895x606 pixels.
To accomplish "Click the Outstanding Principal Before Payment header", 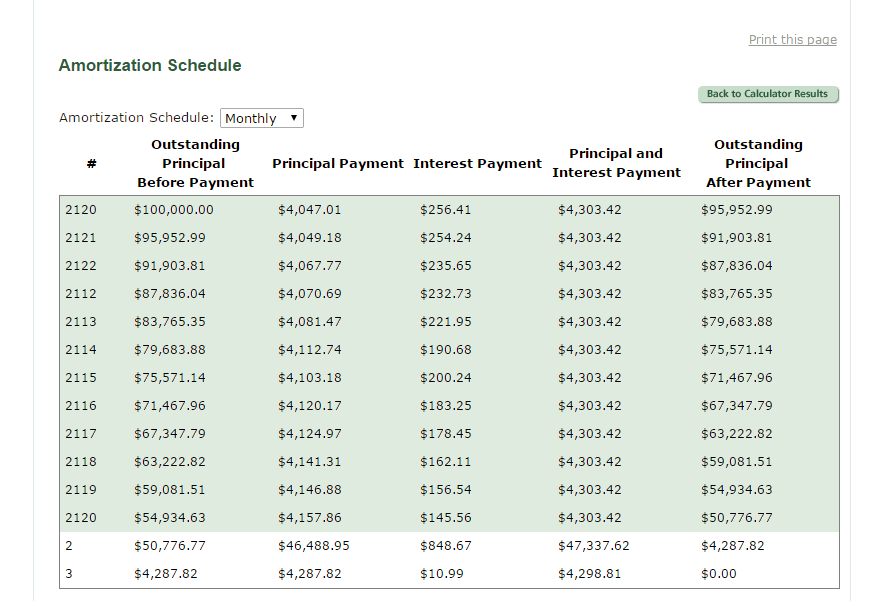I will click(195, 164).
